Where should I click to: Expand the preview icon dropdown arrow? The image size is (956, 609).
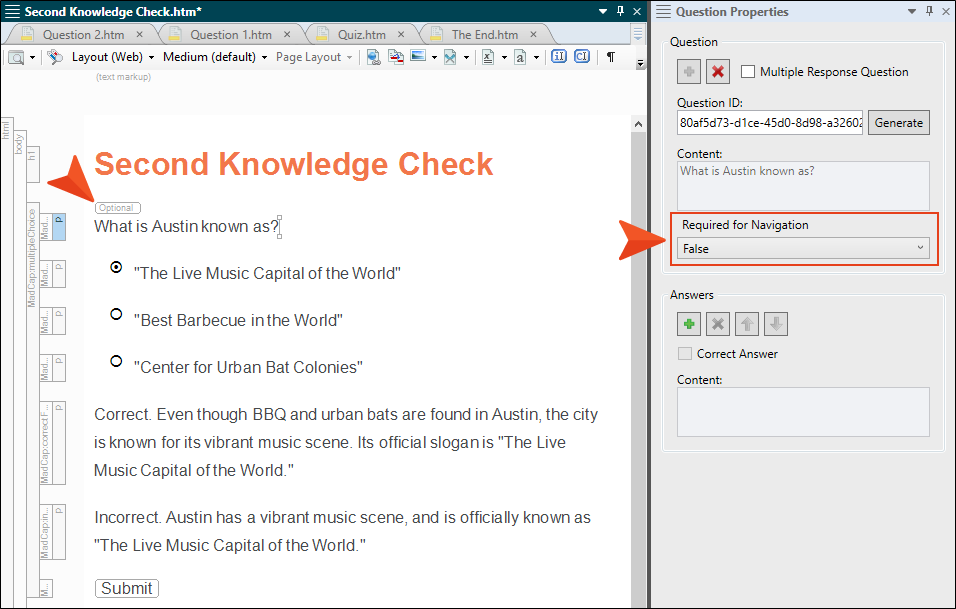[33, 58]
